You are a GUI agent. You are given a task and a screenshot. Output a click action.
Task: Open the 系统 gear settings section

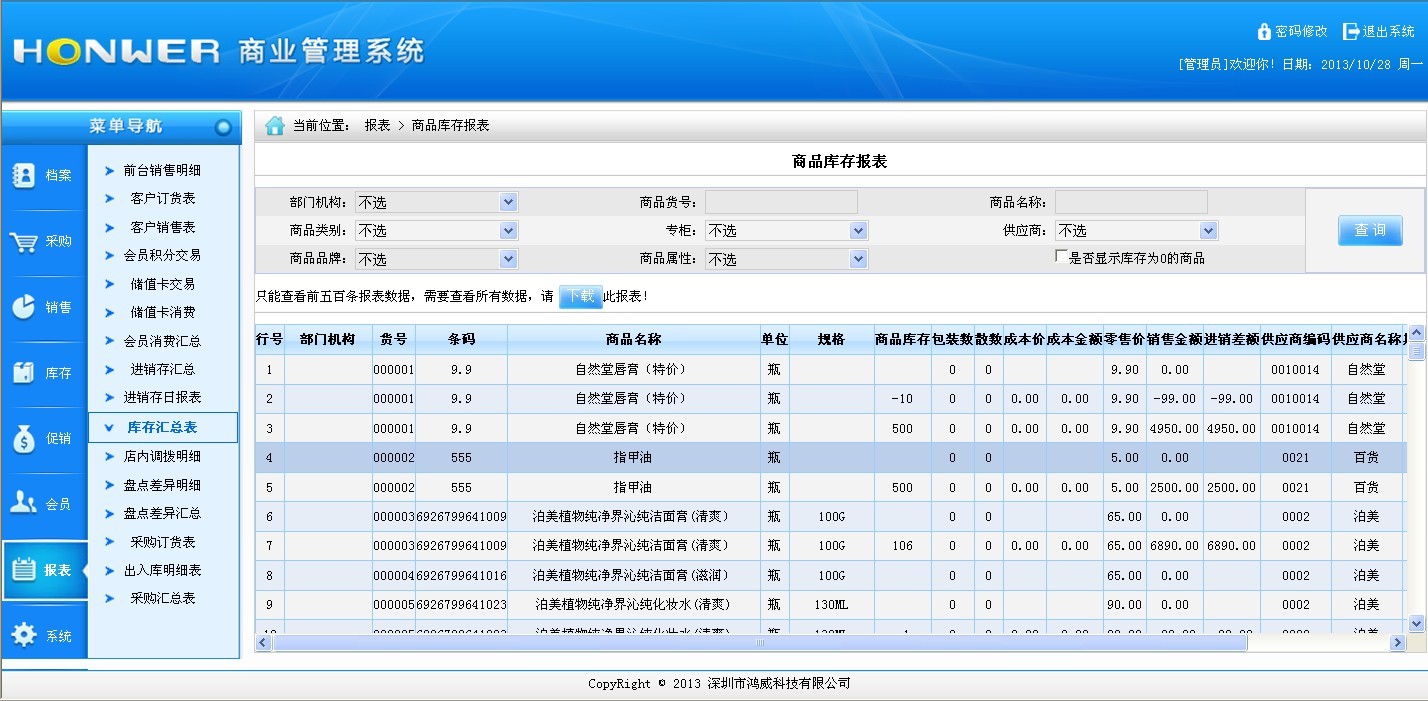pos(43,636)
